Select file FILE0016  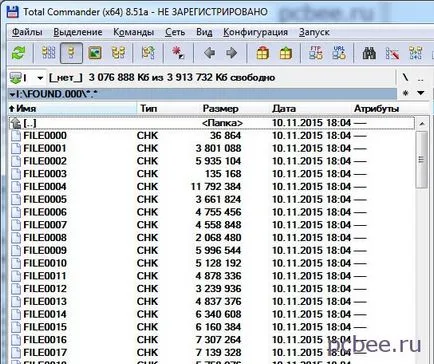click(212, 340)
